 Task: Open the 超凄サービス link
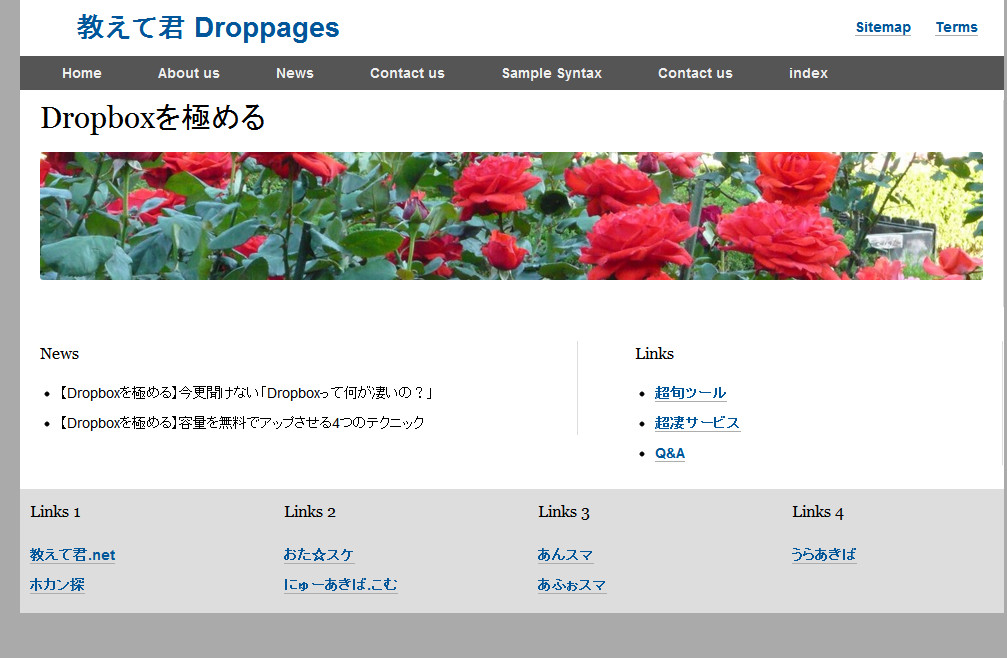(697, 423)
